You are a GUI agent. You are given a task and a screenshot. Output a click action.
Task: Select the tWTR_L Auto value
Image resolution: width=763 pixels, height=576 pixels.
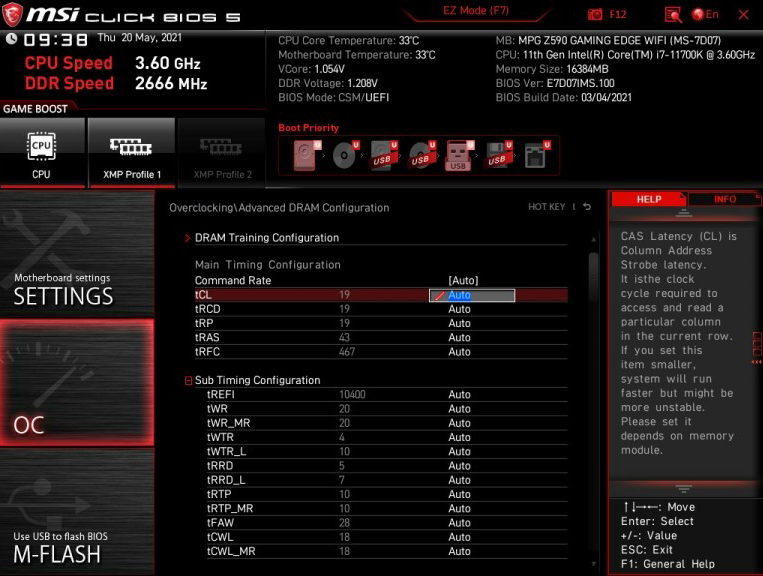pyautogui.click(x=459, y=451)
